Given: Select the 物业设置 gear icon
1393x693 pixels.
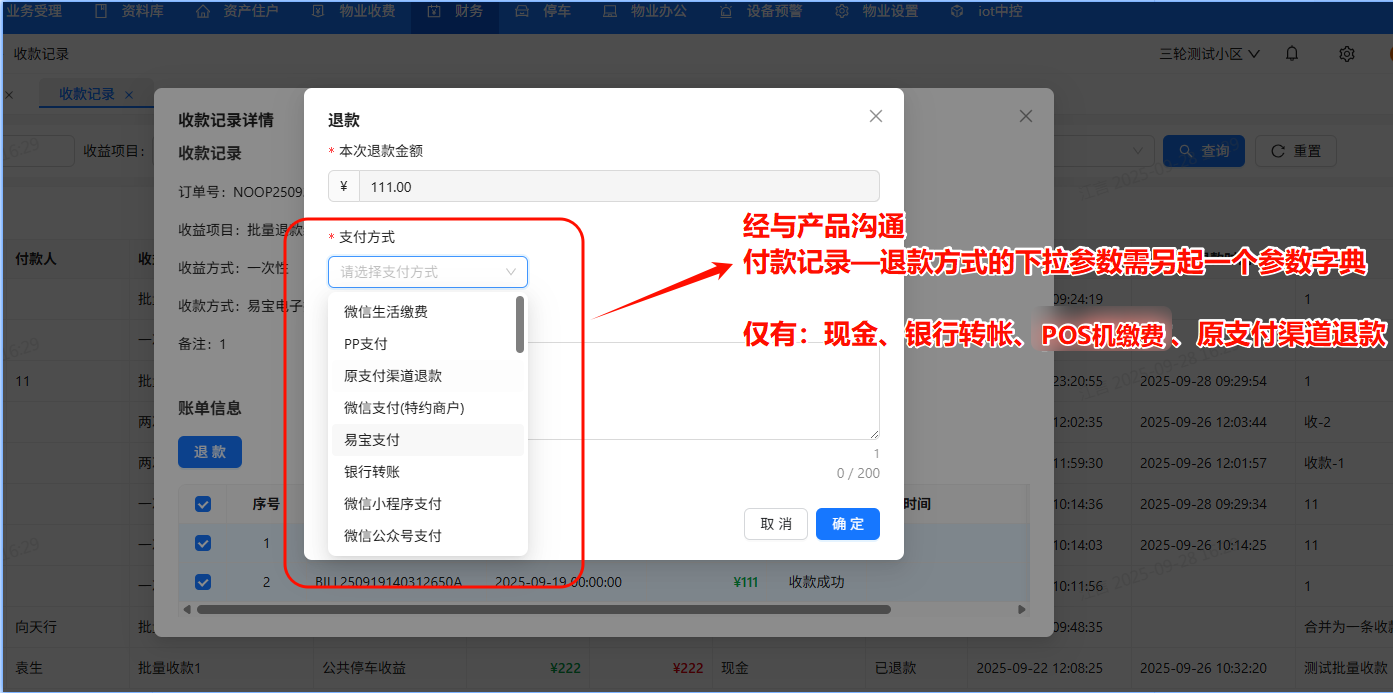Looking at the screenshot, I should pyautogui.click(x=841, y=13).
